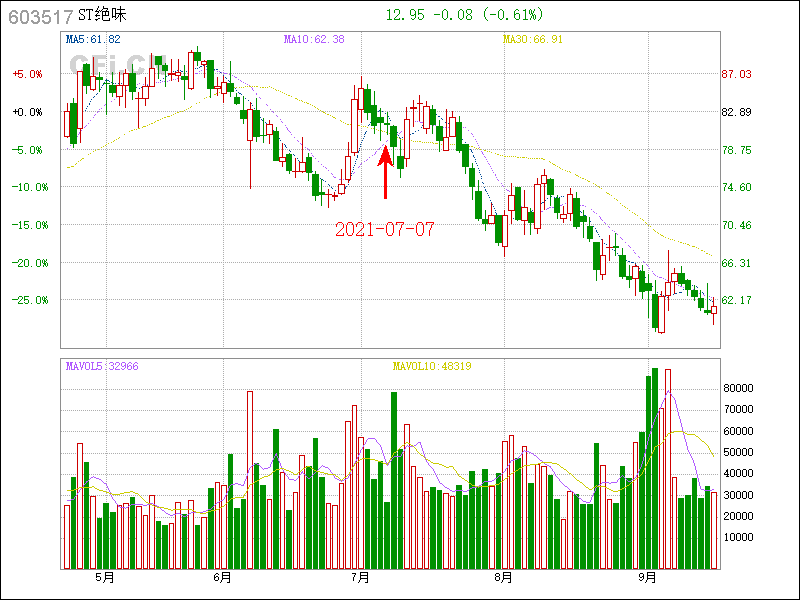
Task: Click the 9月 month label
Action: [x=646, y=577]
